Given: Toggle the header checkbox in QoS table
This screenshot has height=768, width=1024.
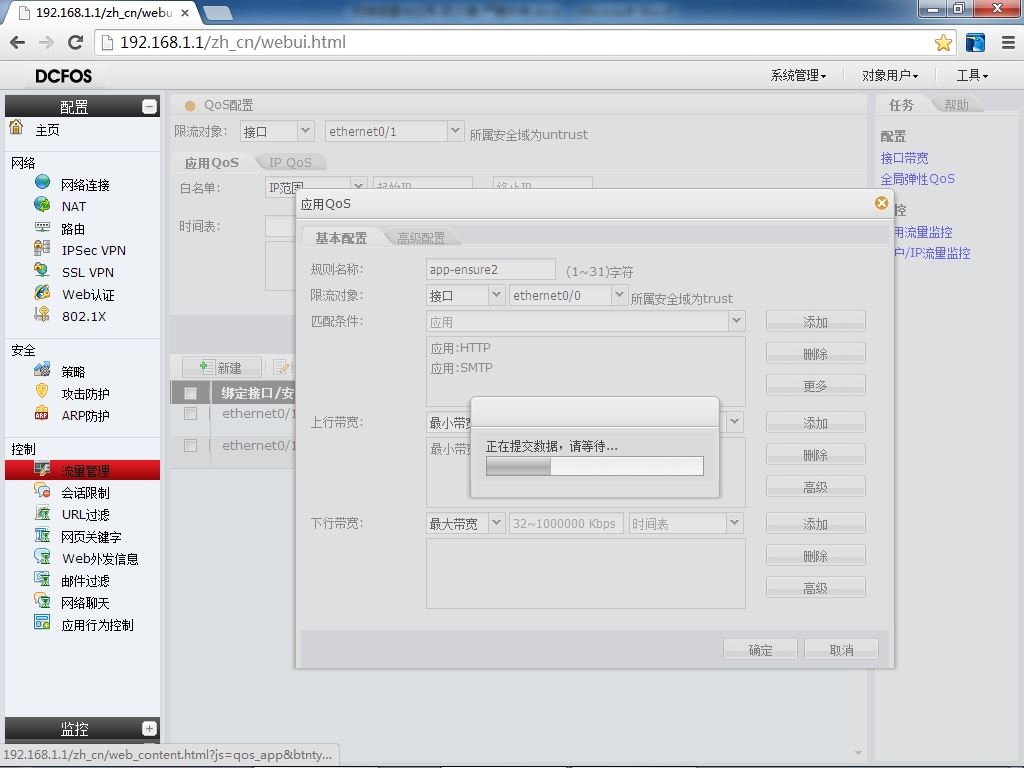Looking at the screenshot, I should pyautogui.click(x=190, y=393).
